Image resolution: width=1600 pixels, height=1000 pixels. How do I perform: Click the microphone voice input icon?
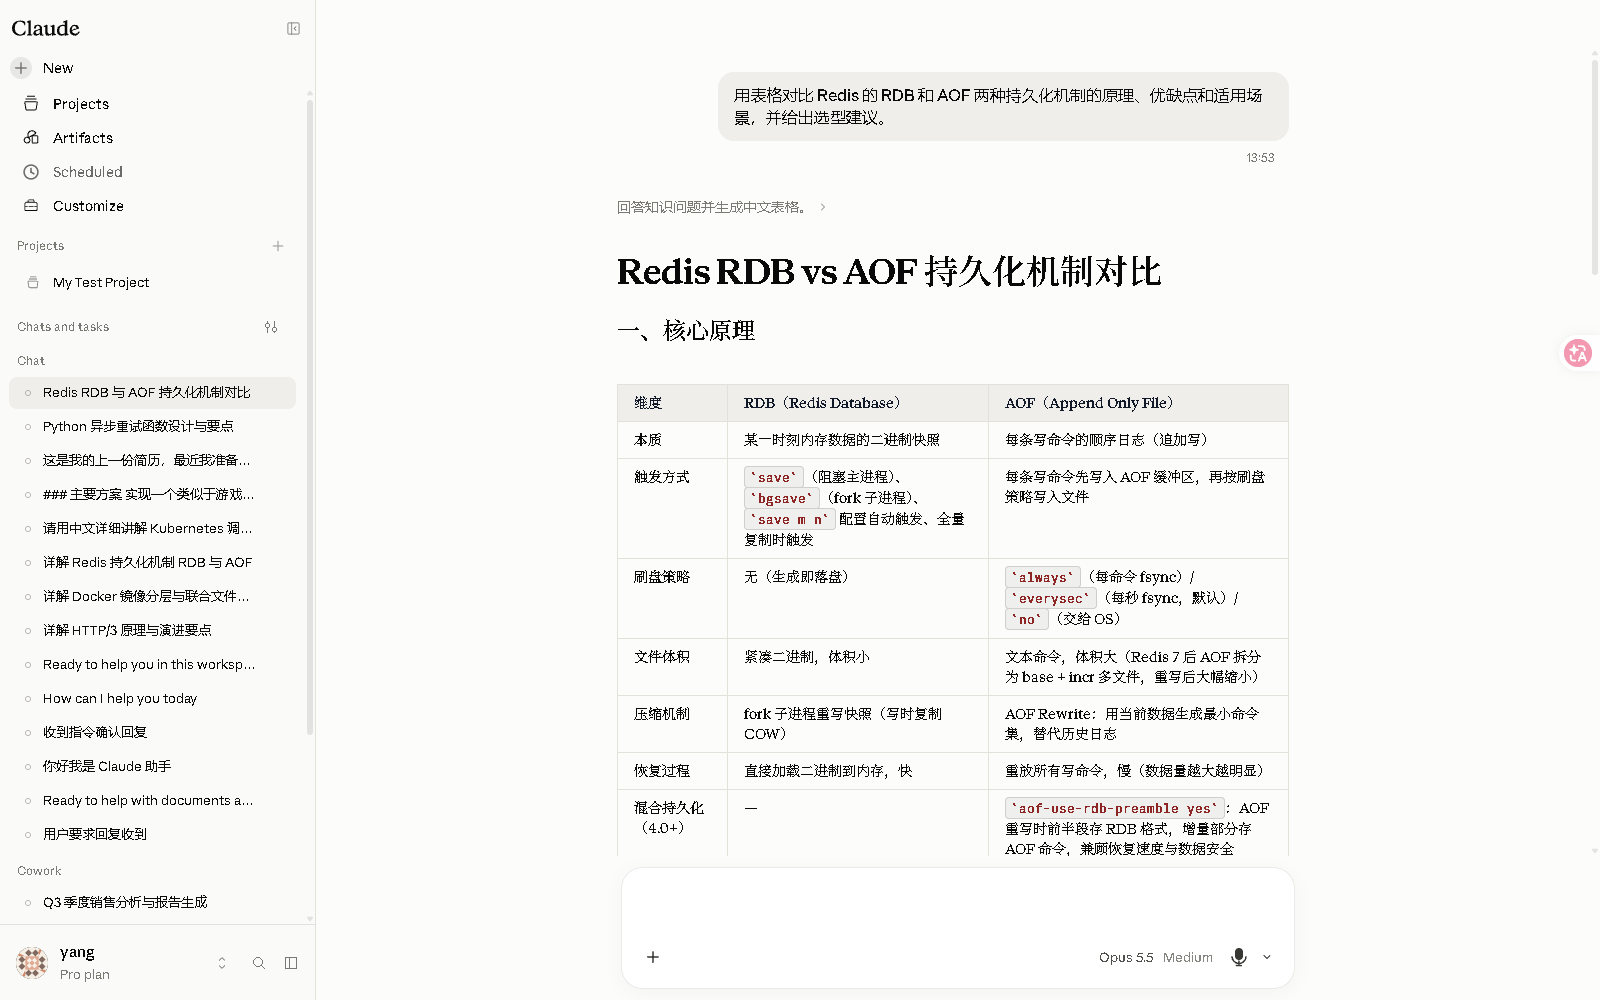1239,957
